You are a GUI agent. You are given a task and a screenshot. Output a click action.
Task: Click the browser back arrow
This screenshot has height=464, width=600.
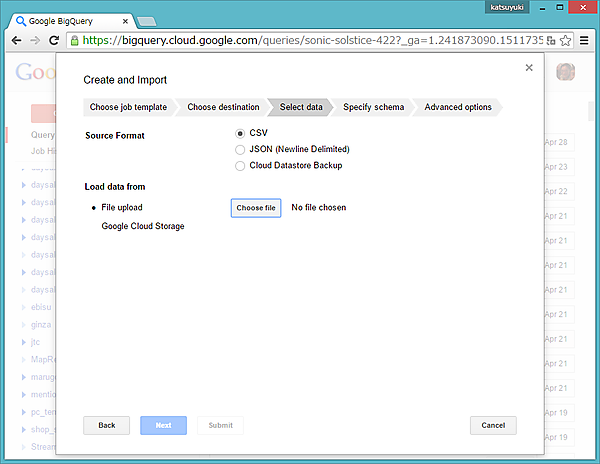tap(16, 40)
